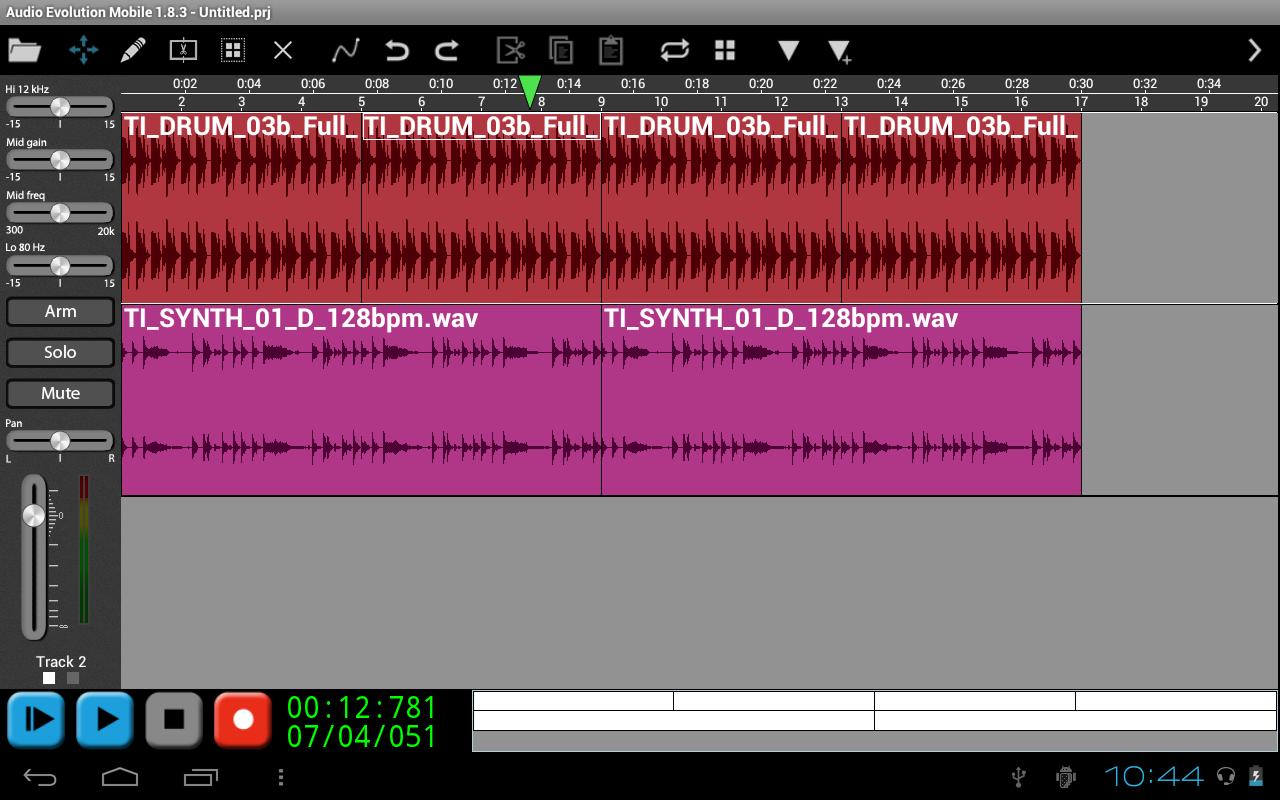Select the second TI_SYNTH_01_D_128bpm.wav clip
The width and height of the screenshot is (1280, 800).
tap(840, 400)
